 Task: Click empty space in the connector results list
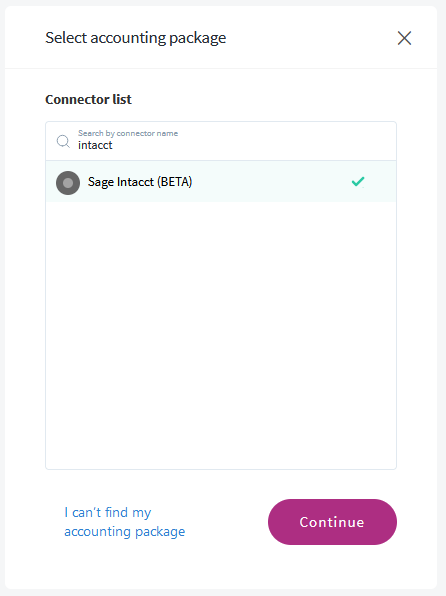point(221,334)
